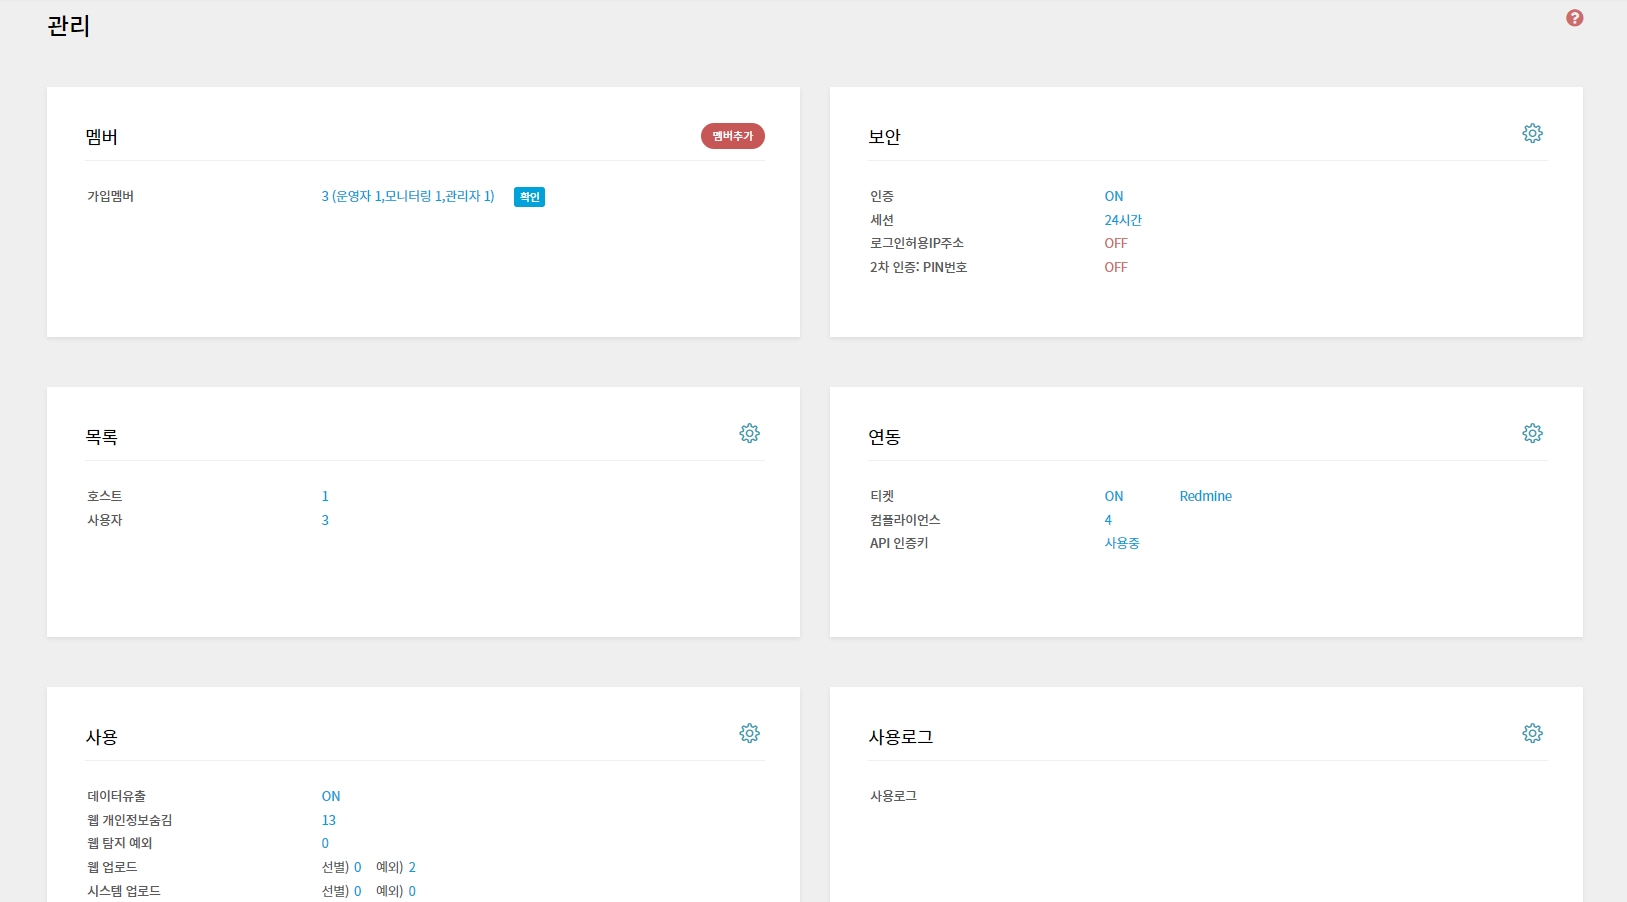Open the 호스트 count link

coord(325,496)
